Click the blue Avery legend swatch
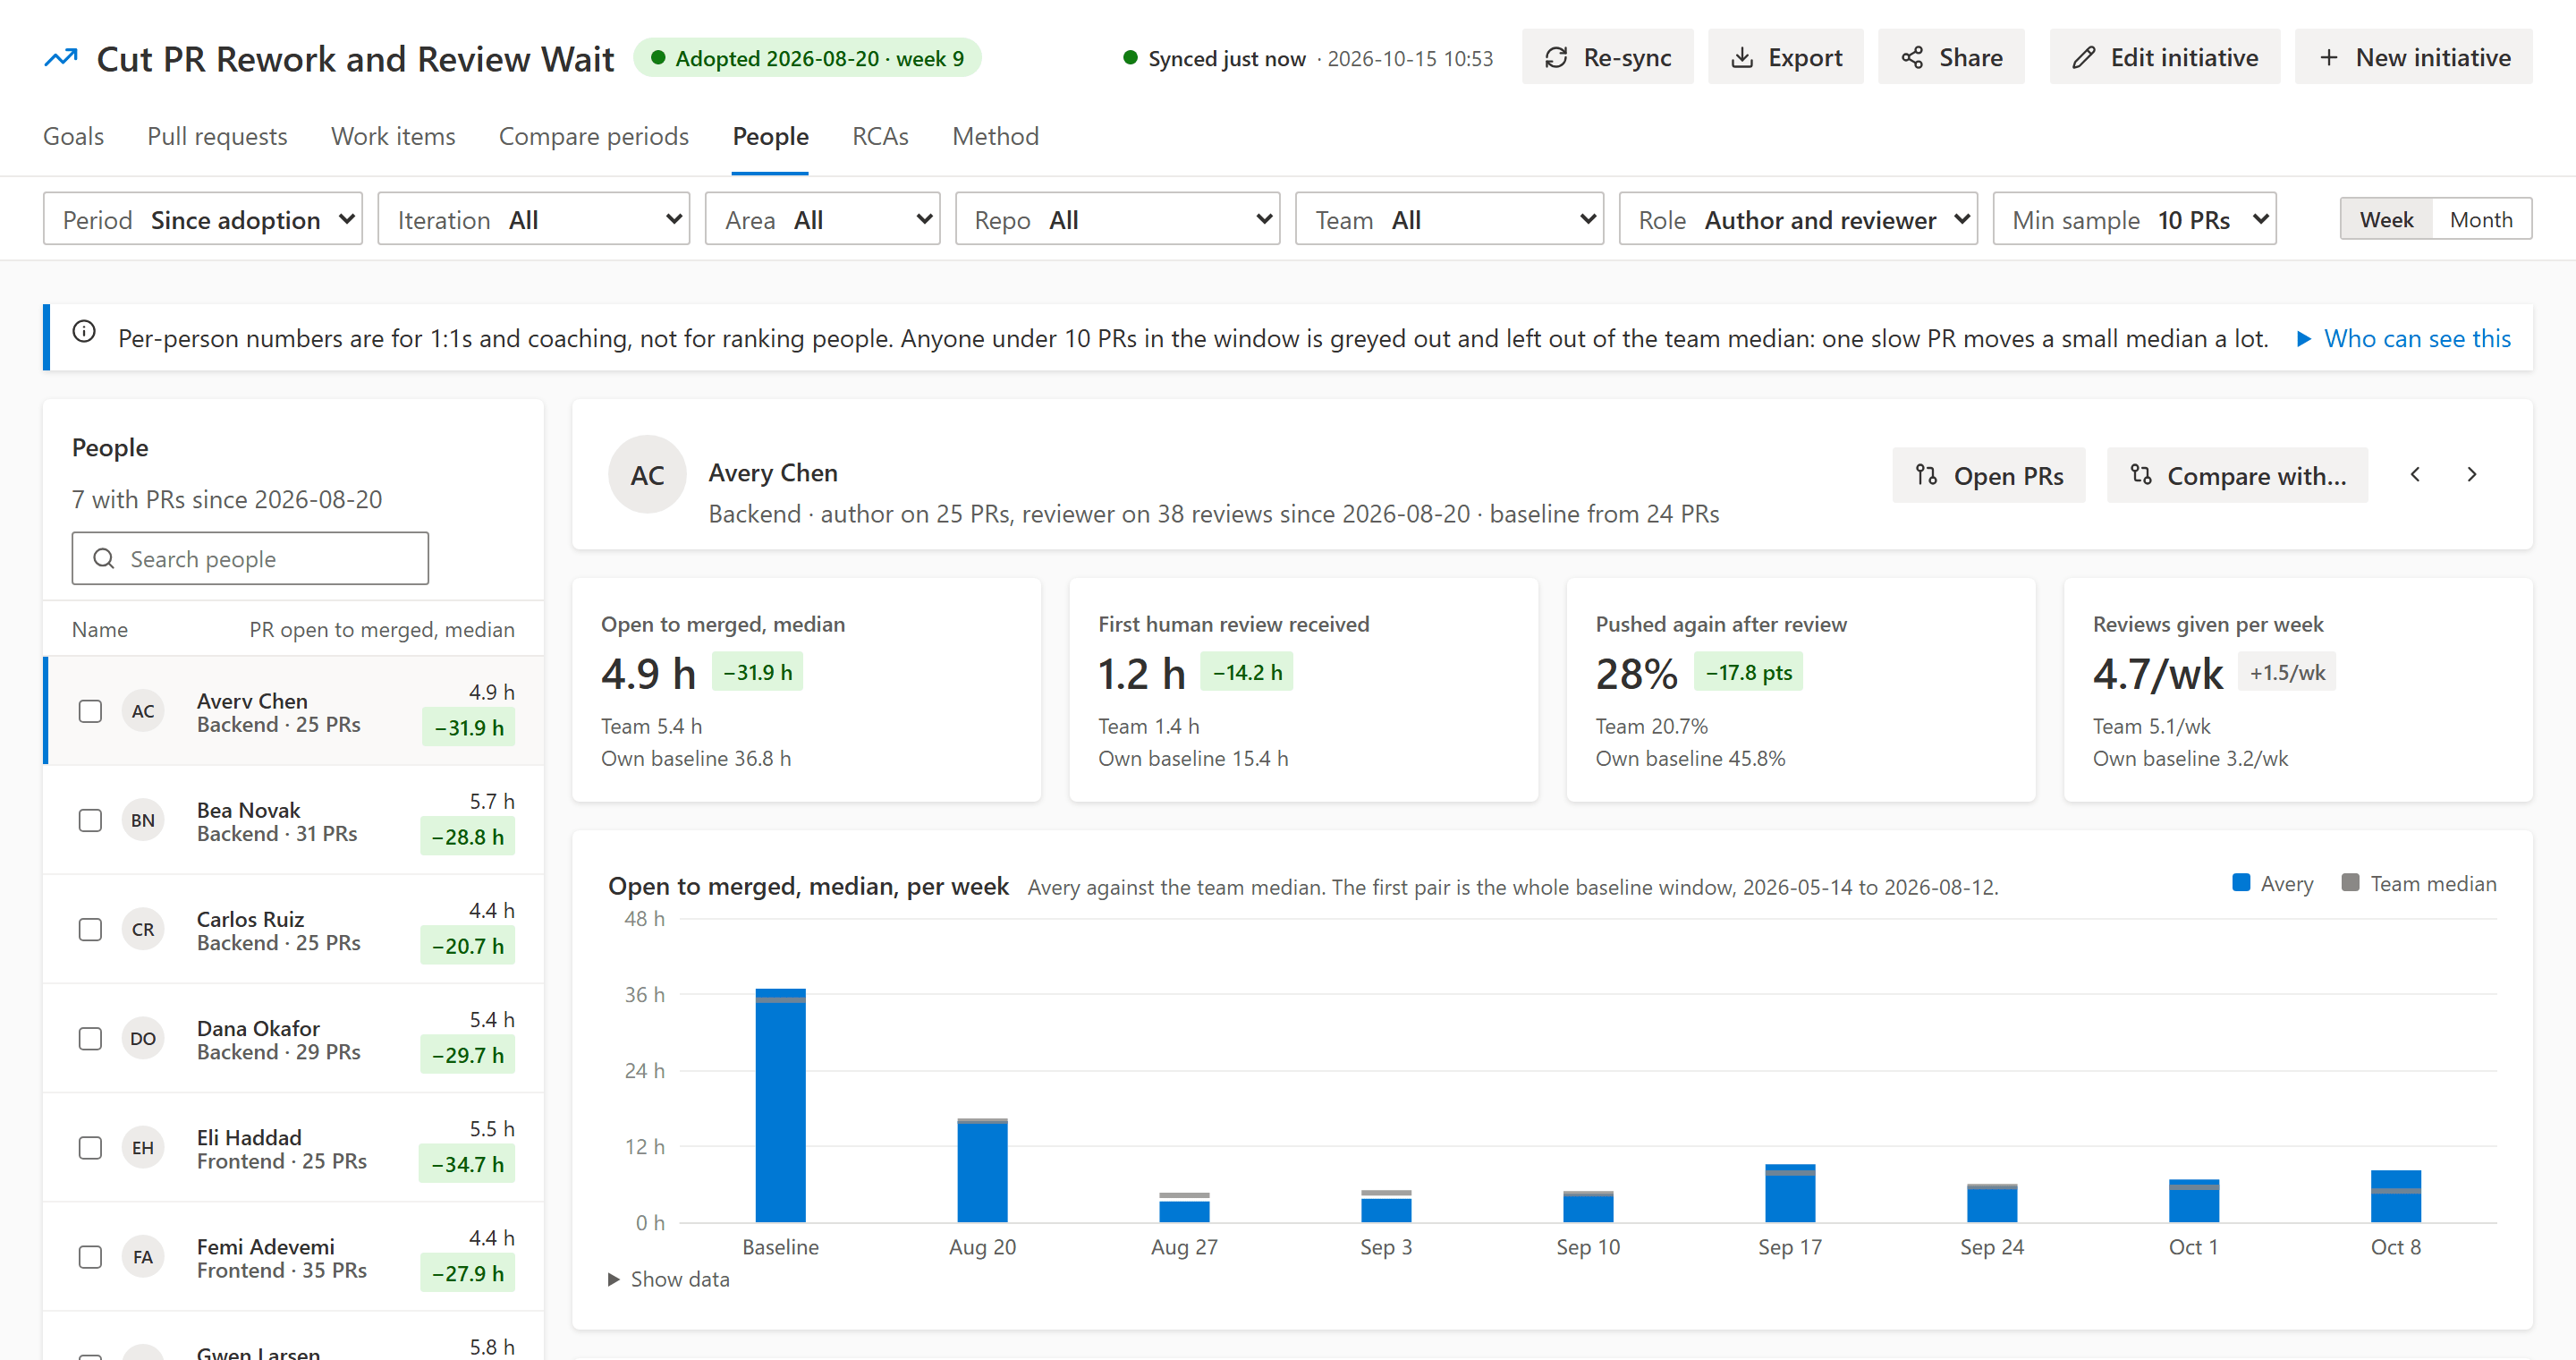Screen dimensions: 2576x1360 2241,882
